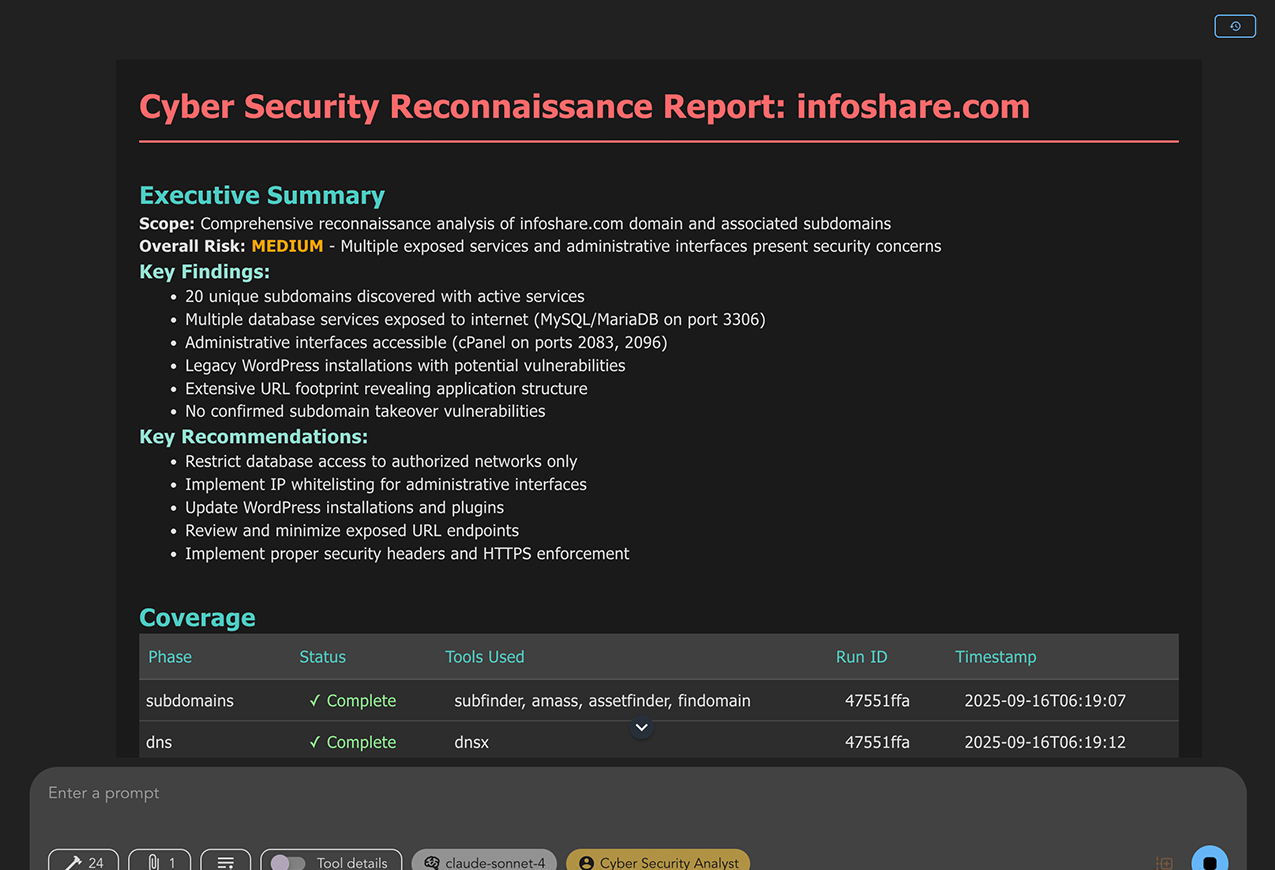Select the Phase column header

169,657
